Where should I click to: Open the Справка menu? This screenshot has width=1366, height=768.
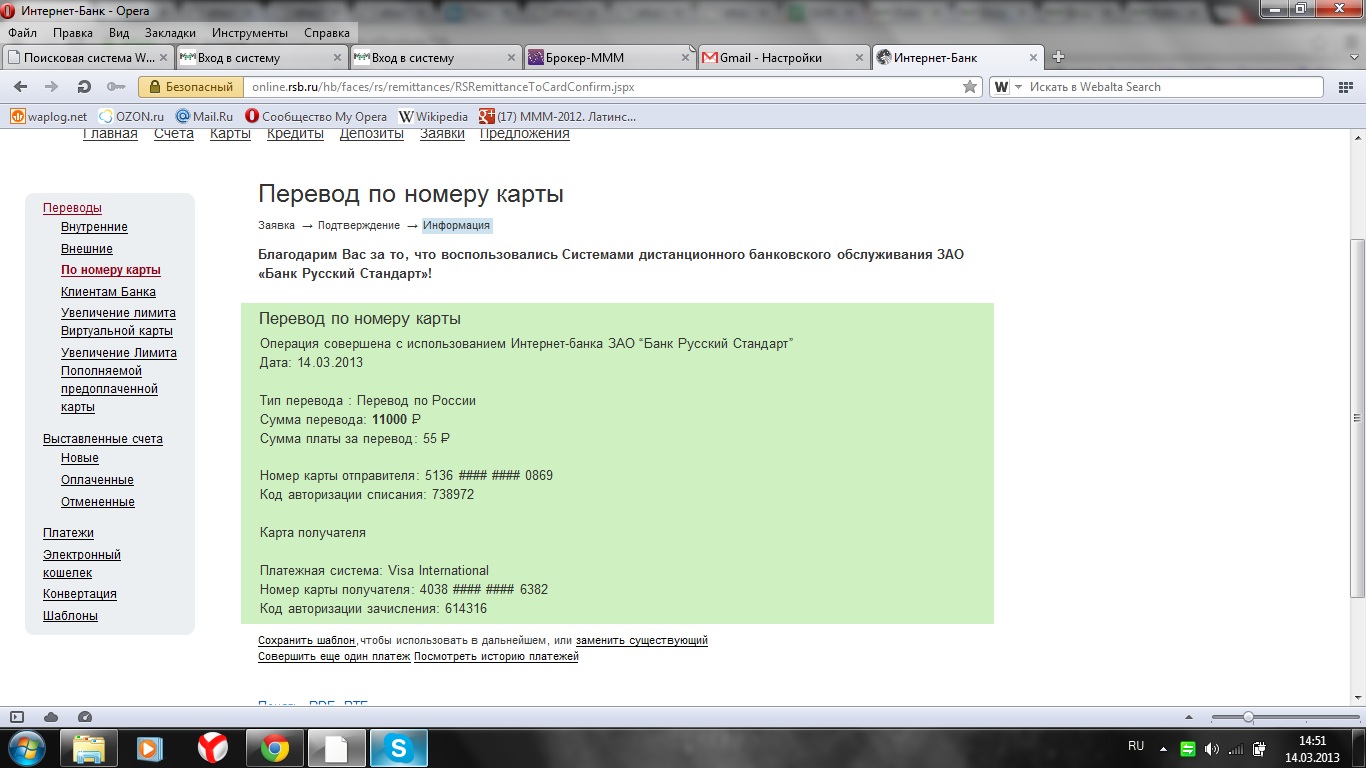point(327,32)
